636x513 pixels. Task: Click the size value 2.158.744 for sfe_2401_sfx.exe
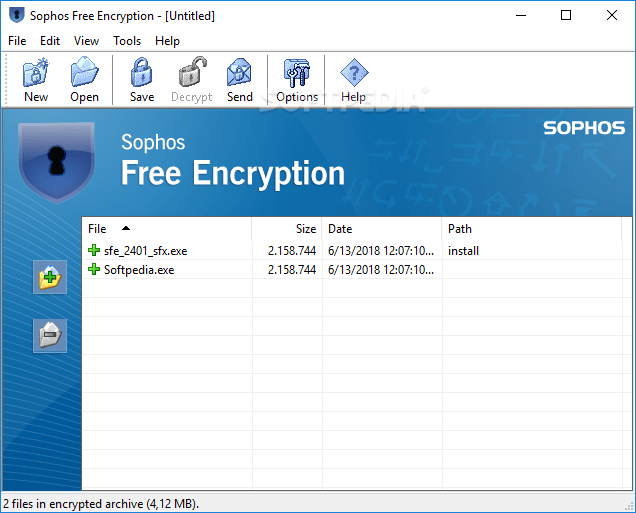pyautogui.click(x=292, y=251)
